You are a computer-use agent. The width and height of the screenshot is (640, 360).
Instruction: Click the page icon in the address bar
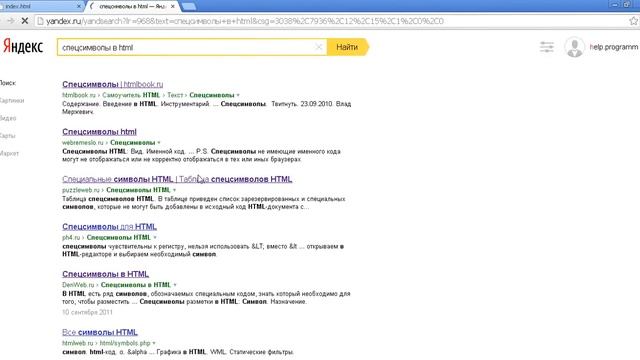tap(40, 21)
